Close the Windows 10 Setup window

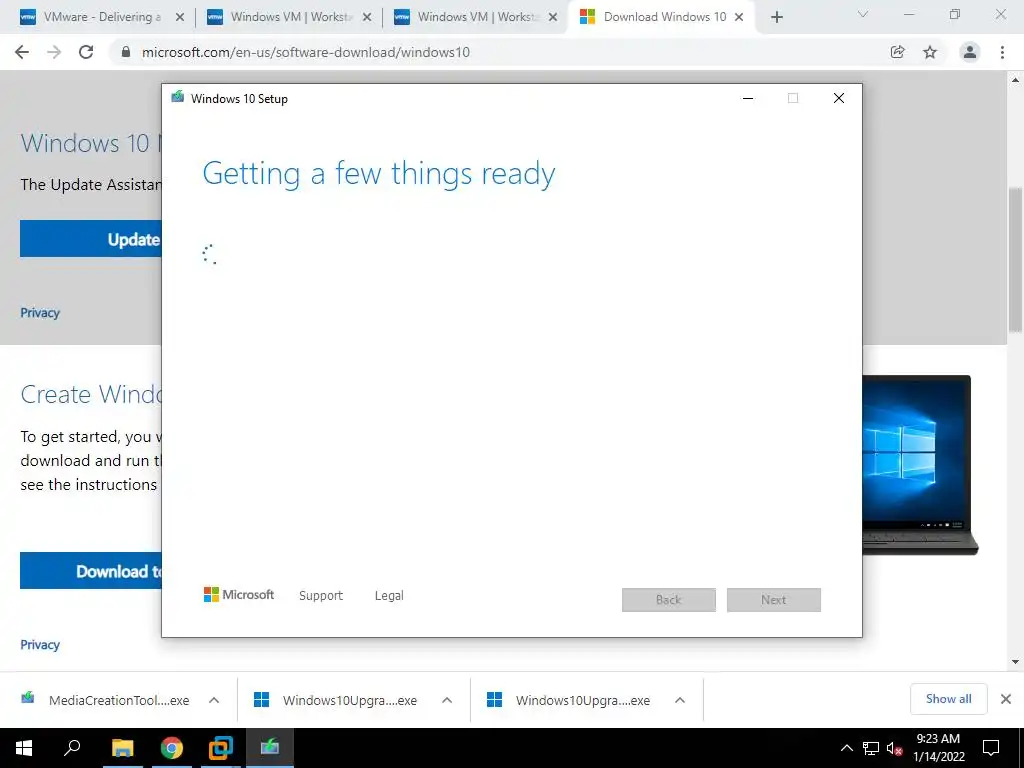839,98
